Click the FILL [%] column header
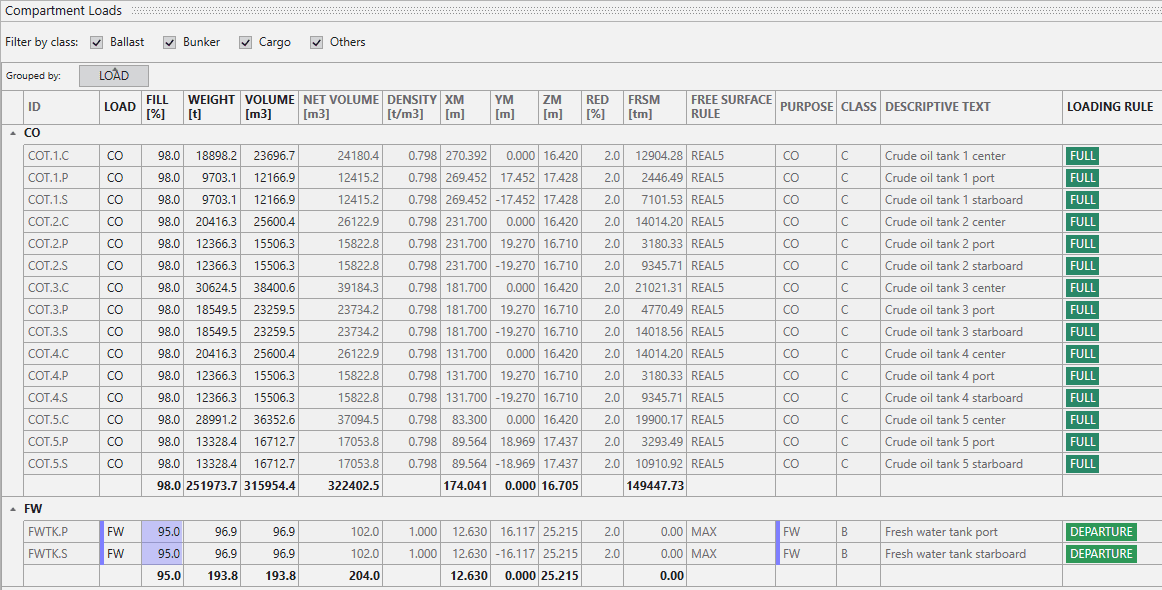Viewport: 1162px width, 590px height. (x=162, y=107)
